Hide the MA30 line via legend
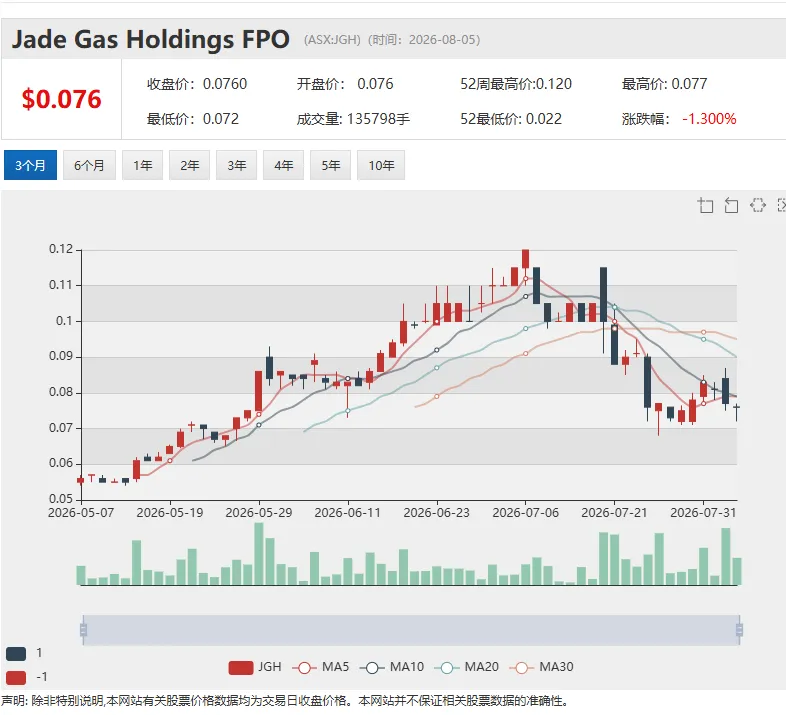The width and height of the screenshot is (786, 715). [541, 667]
